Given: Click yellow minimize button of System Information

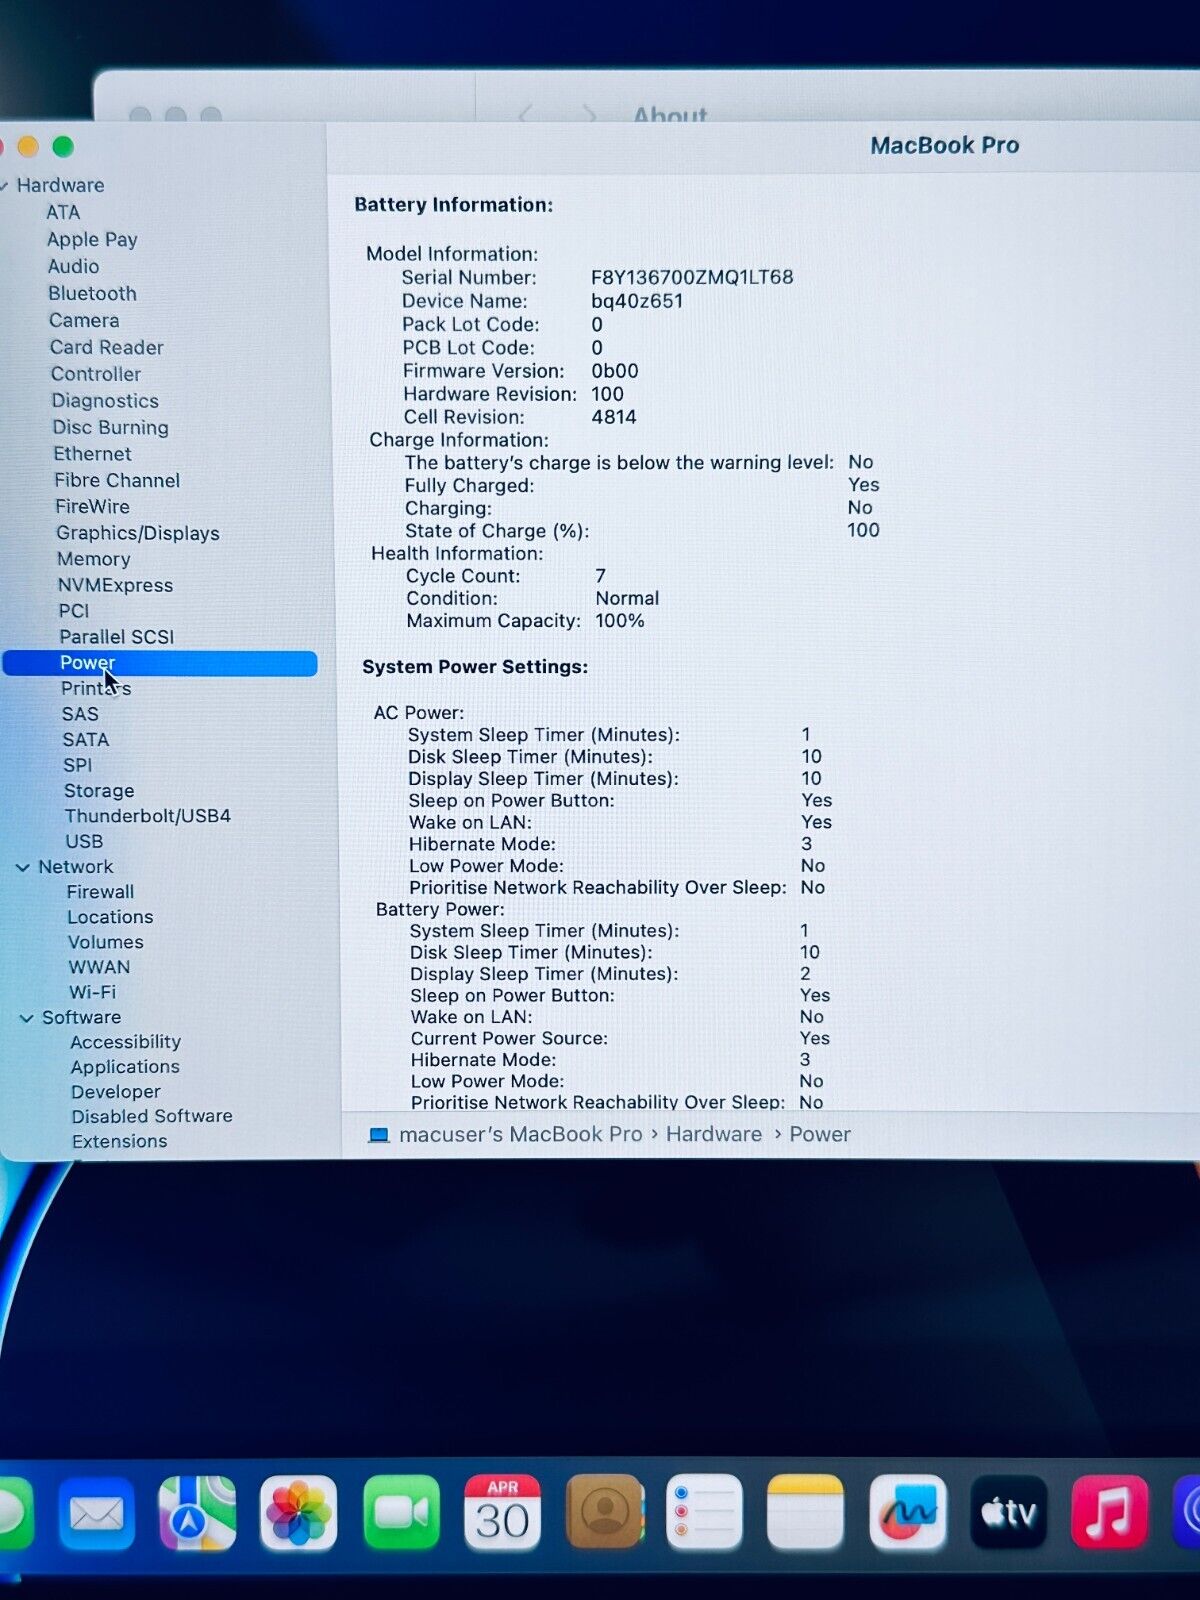Looking at the screenshot, I should pos(27,147).
